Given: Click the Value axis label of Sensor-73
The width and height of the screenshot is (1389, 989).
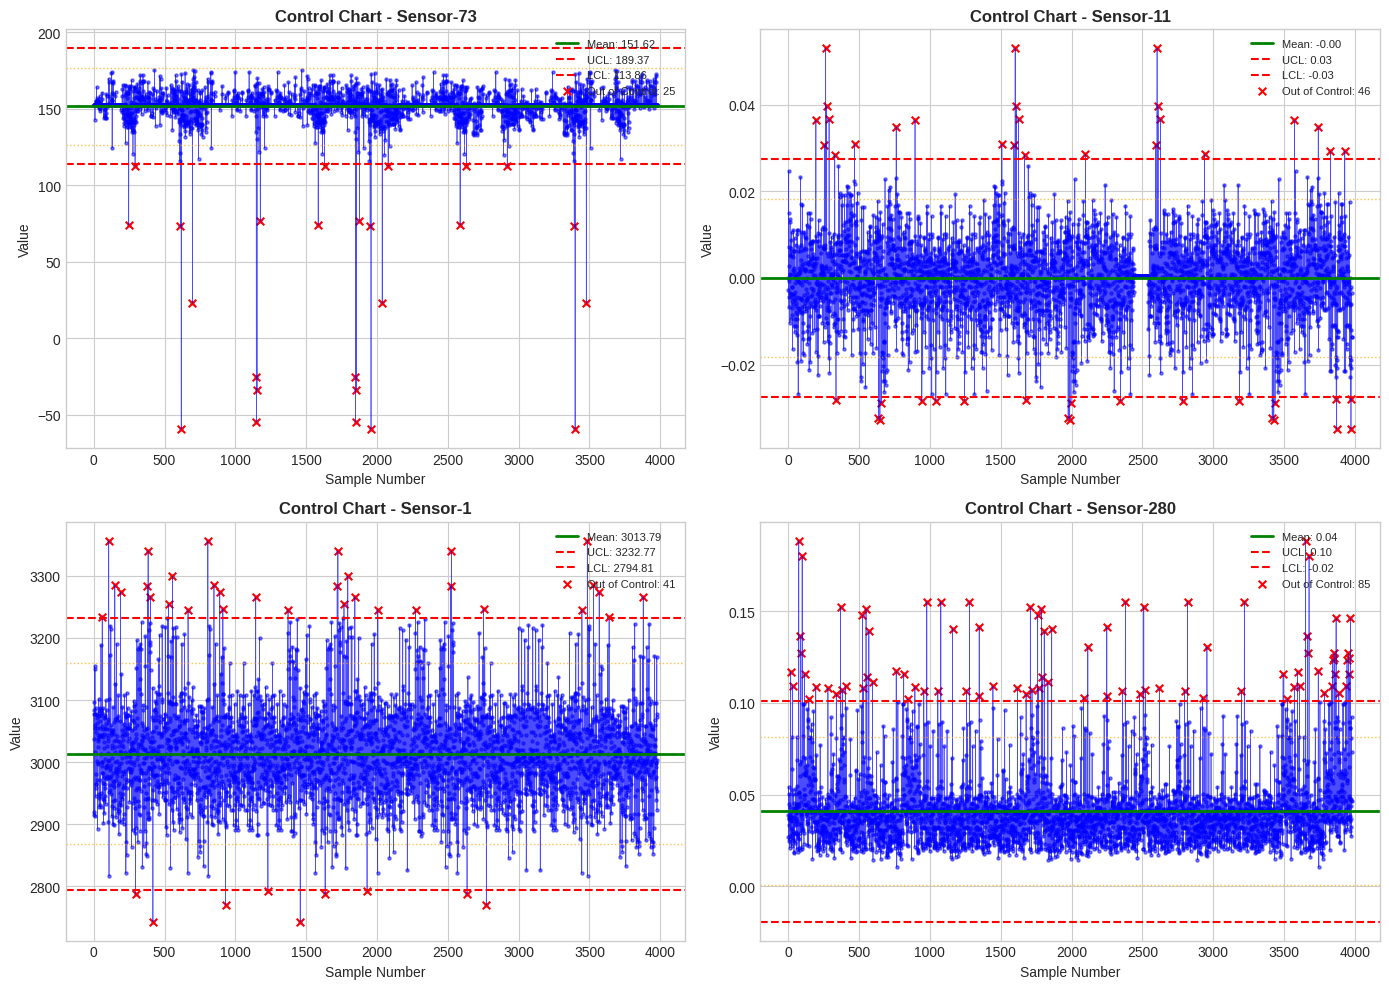Looking at the screenshot, I should pyautogui.click(x=24, y=240).
